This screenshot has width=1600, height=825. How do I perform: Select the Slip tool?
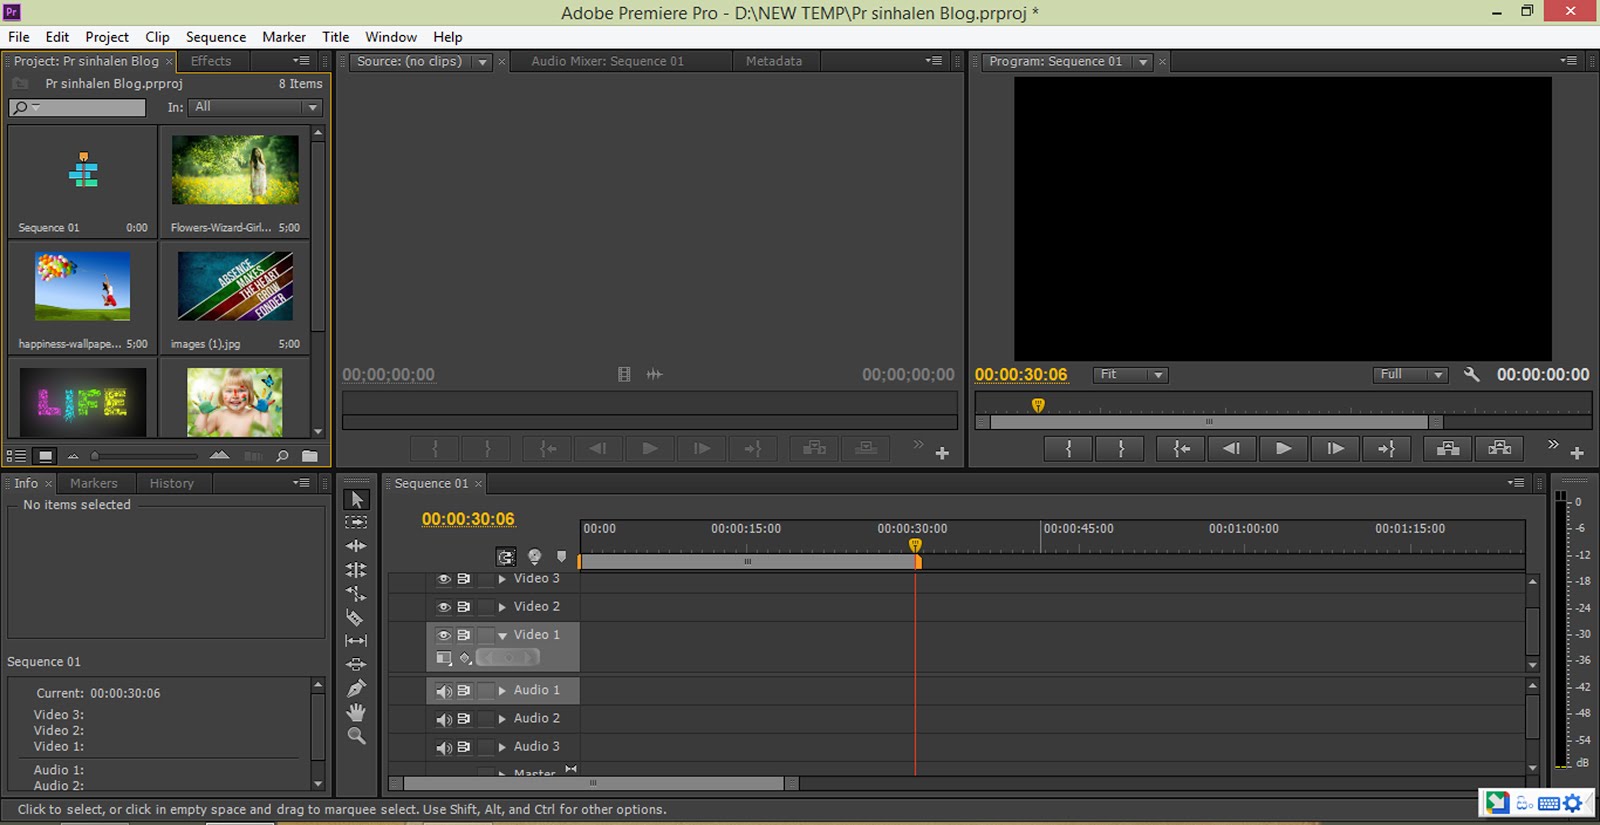coord(356,641)
